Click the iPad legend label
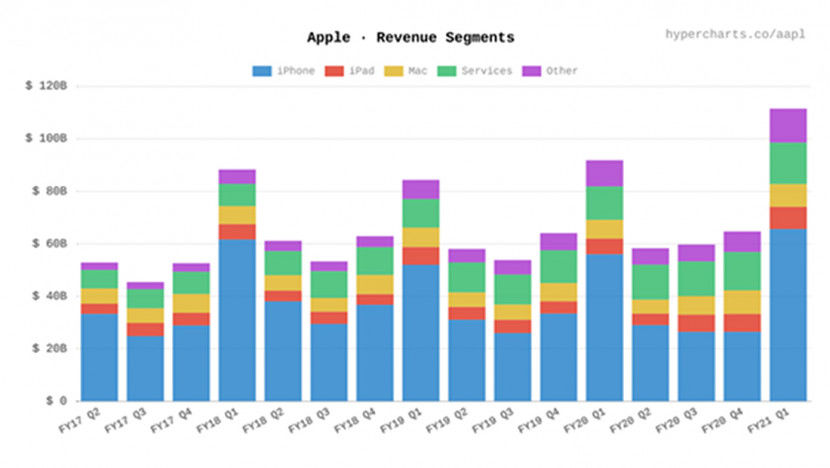The image size is (830, 468). pyautogui.click(x=362, y=71)
